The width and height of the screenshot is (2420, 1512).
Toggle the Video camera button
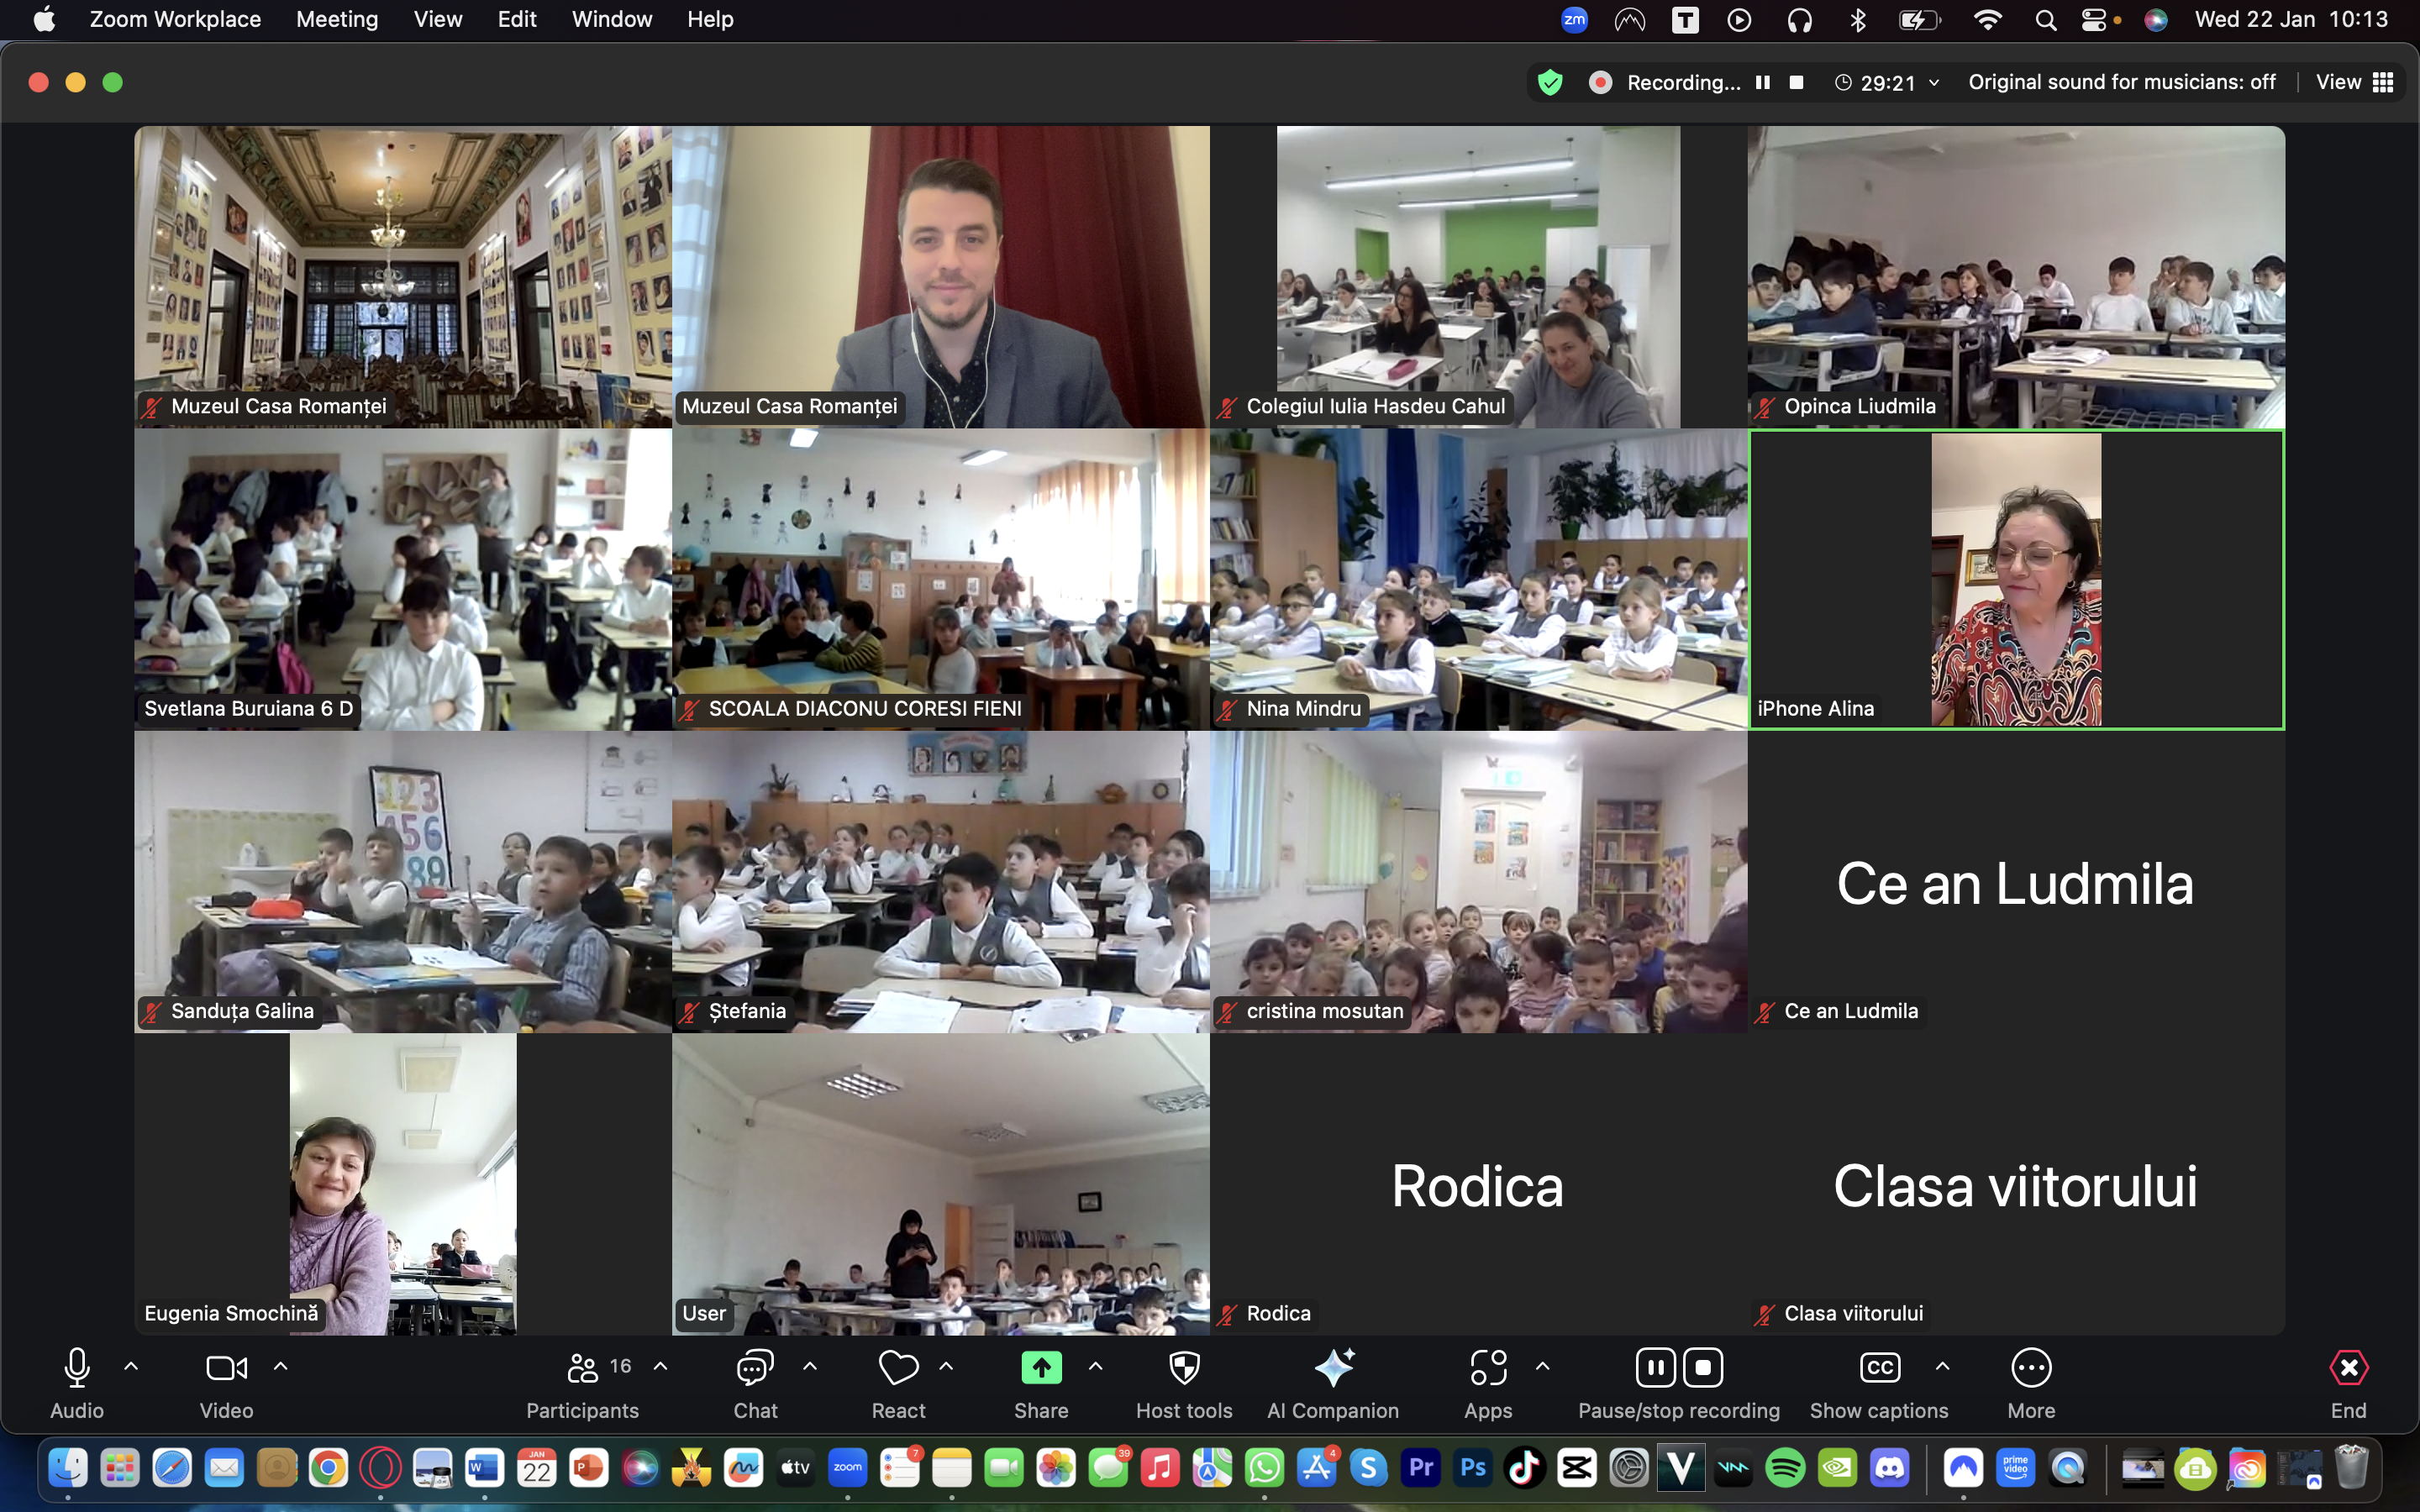click(x=226, y=1368)
